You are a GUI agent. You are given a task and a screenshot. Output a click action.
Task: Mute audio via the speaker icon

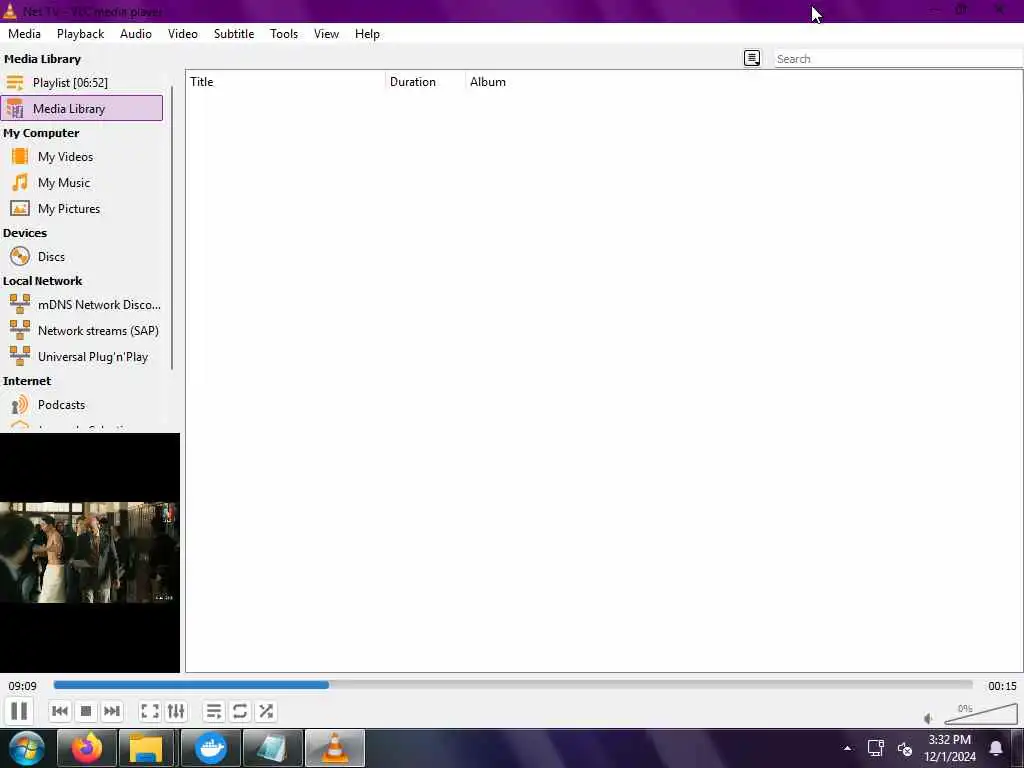(928, 718)
